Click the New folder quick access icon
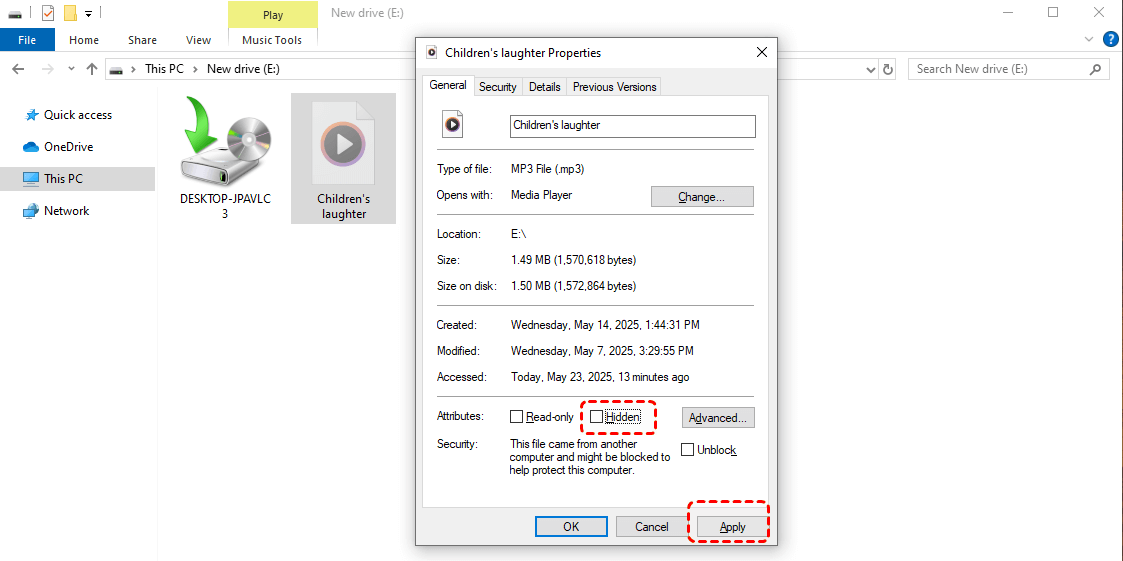Screen dimensions: 1123x561 (x=70, y=13)
